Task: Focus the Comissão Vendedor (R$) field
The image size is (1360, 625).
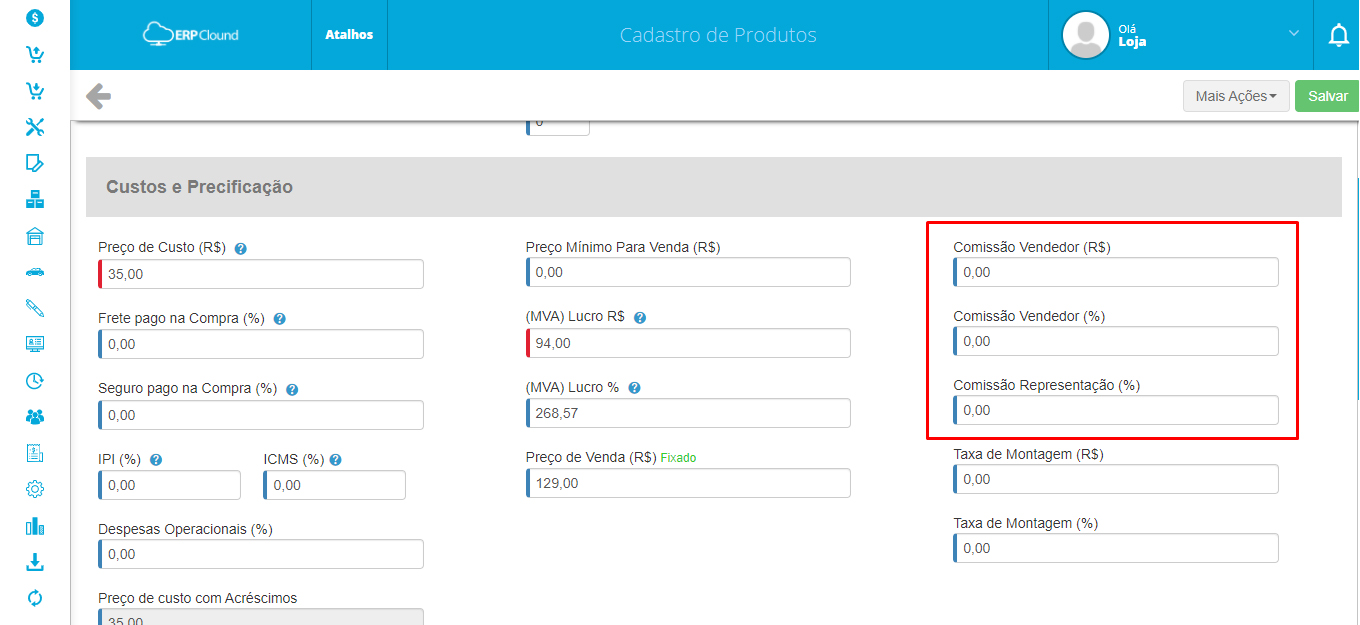Action: coord(1116,272)
